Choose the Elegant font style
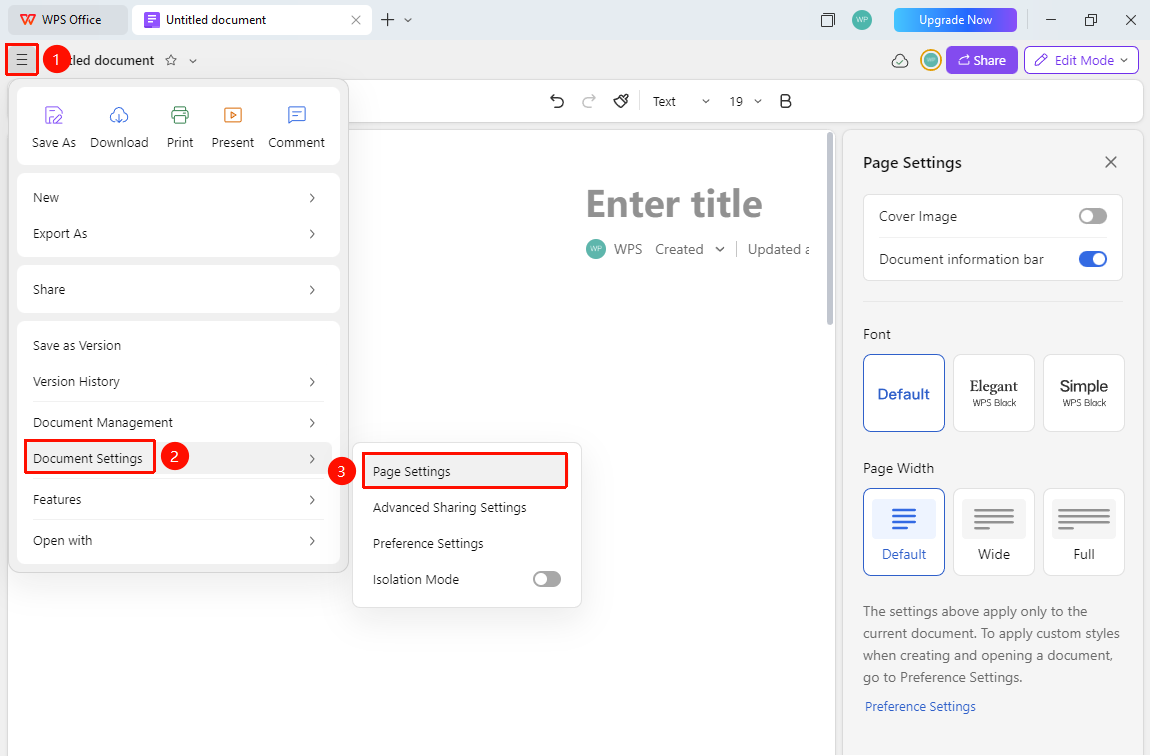 point(994,393)
